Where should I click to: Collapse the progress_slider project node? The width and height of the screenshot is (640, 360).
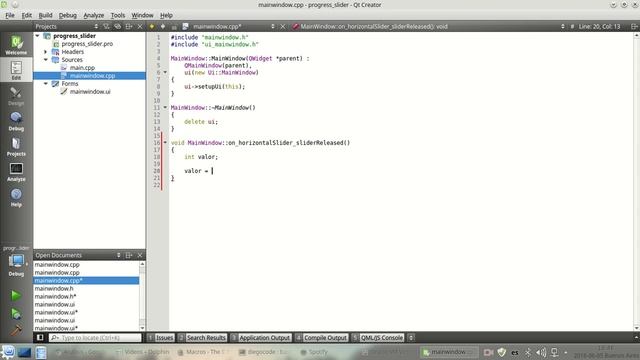point(38,36)
